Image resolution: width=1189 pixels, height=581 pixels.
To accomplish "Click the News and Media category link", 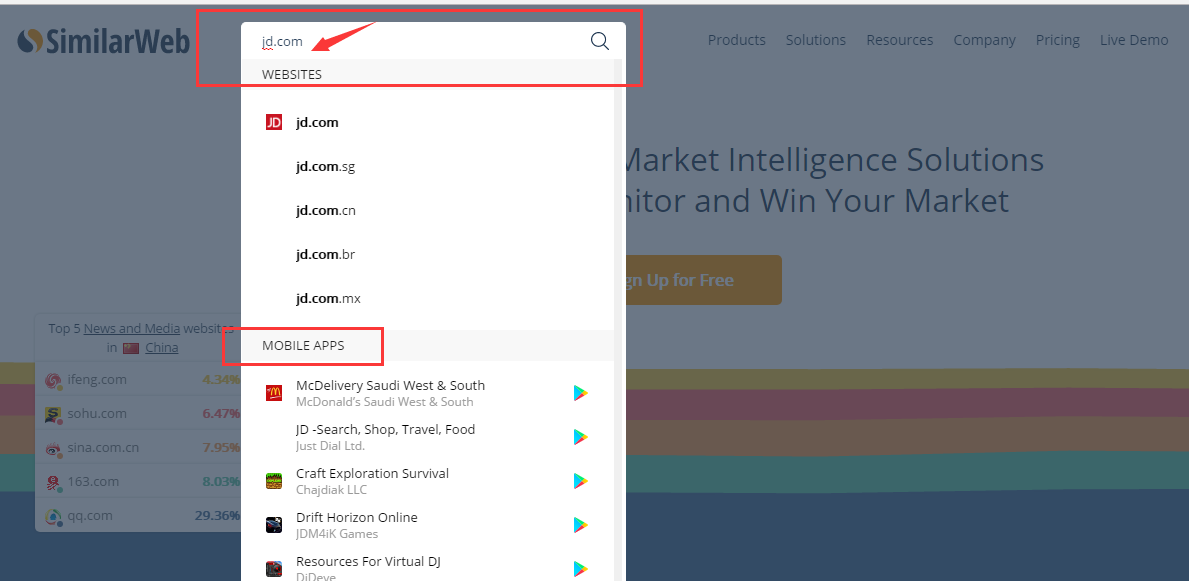I will [132, 328].
